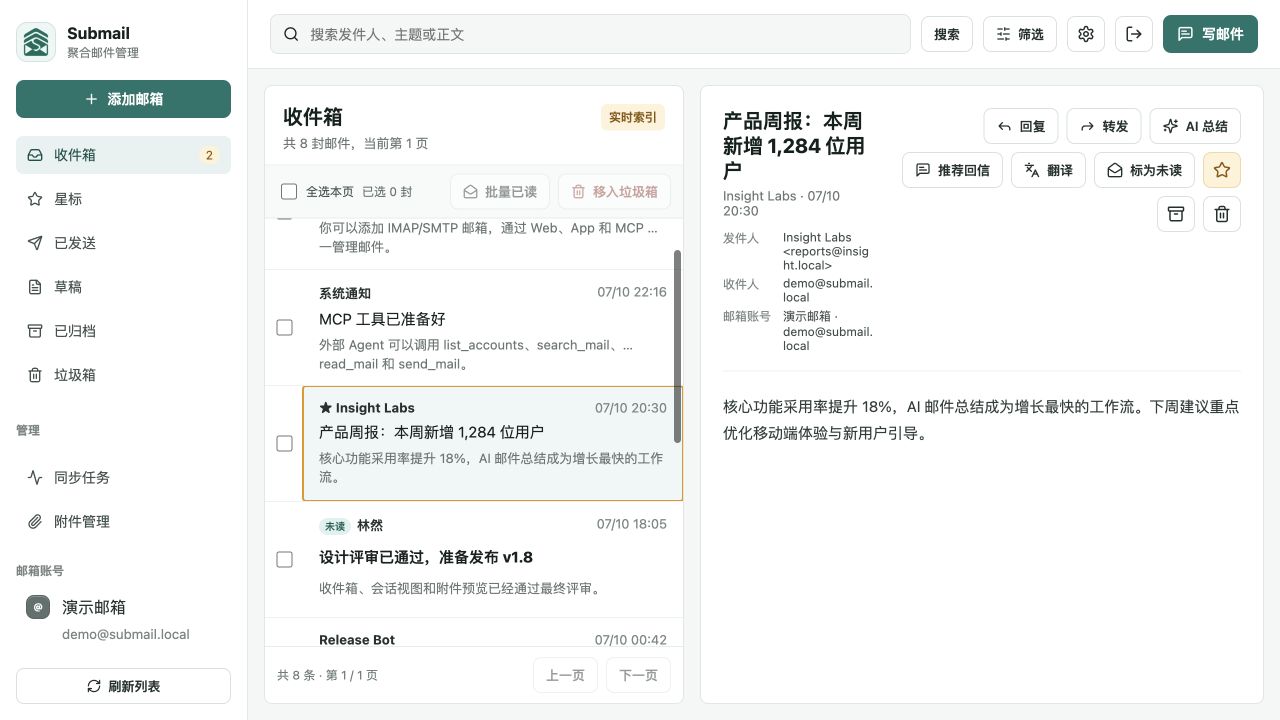This screenshot has width=1280, height=720.
Task: Open the 垃圾箱 trash folder
Action: pyautogui.click(x=123, y=375)
